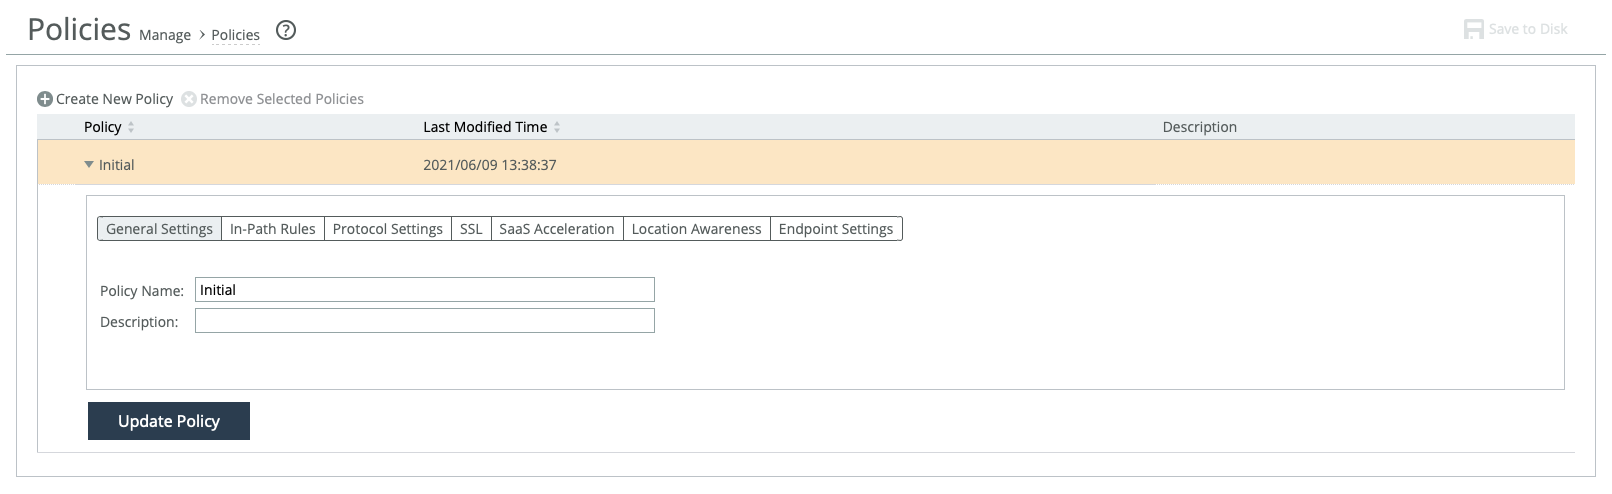Viewport: 1612px width, 494px height.
Task: Click the Description column header
Action: point(1199,127)
